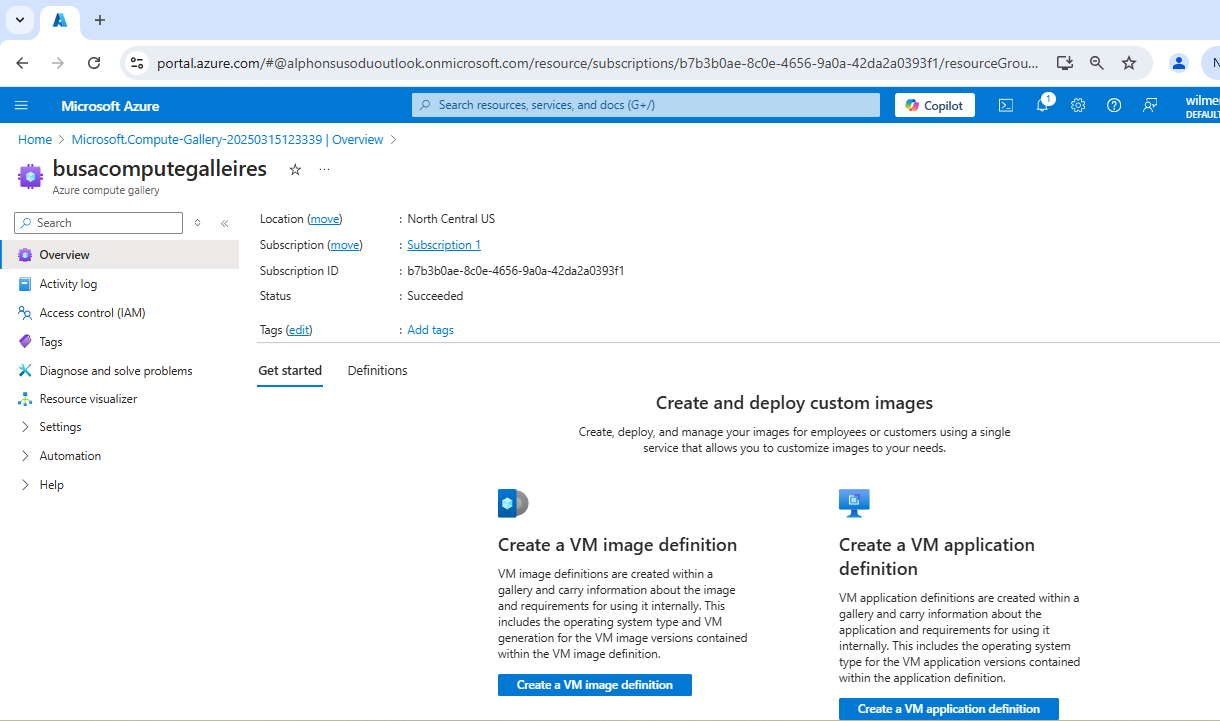The image size is (1220, 721).
Task: Click the Subscription move link
Action: pyautogui.click(x=345, y=245)
